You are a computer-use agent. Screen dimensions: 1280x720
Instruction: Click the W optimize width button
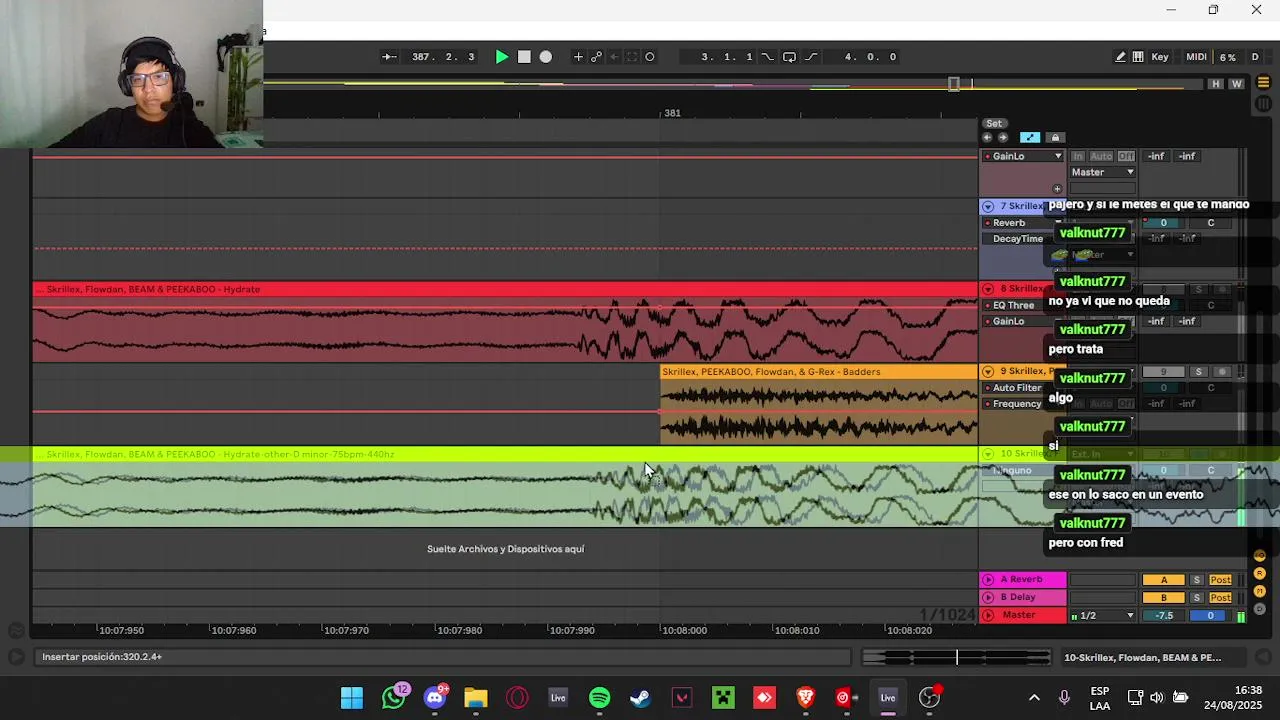(x=1237, y=84)
